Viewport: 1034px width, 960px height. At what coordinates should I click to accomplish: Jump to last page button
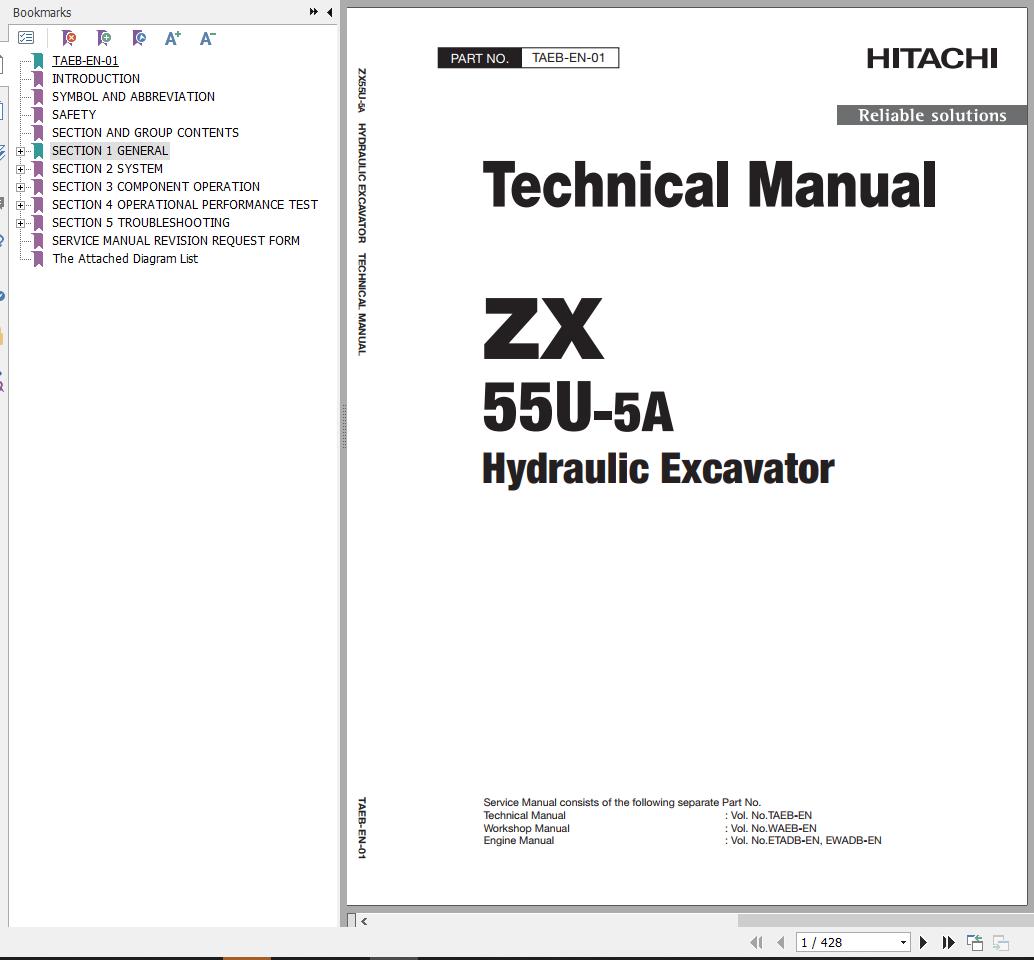pos(948,942)
